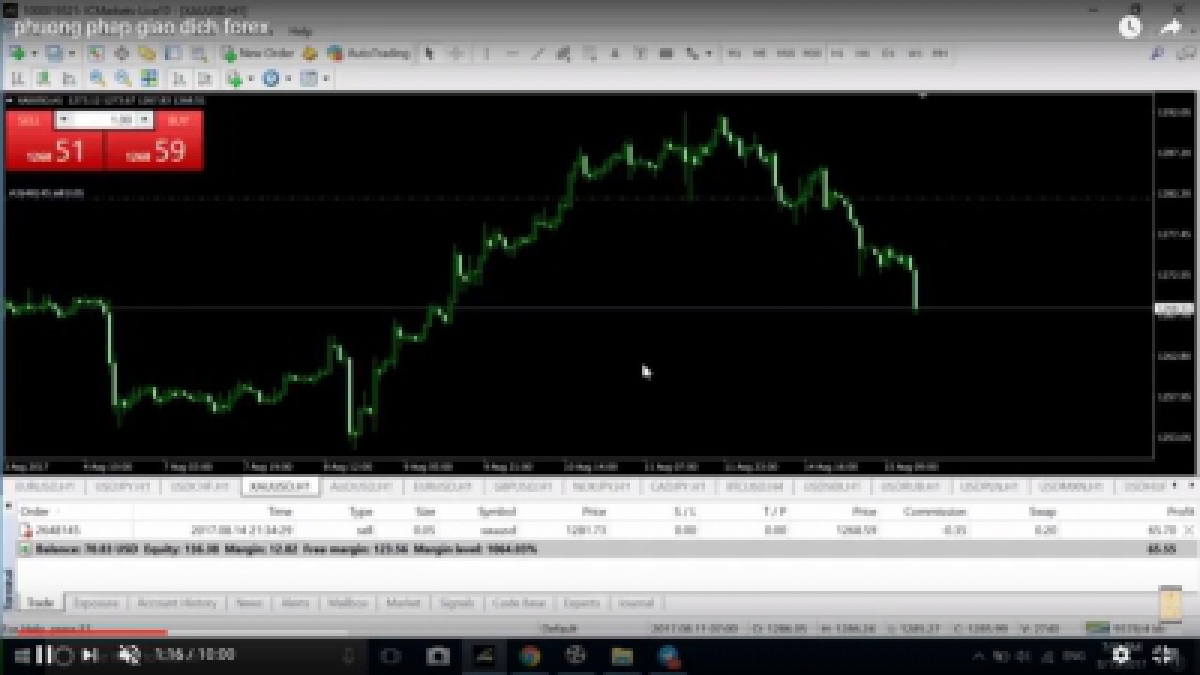Click the red SELL price panel

[x=55, y=151]
